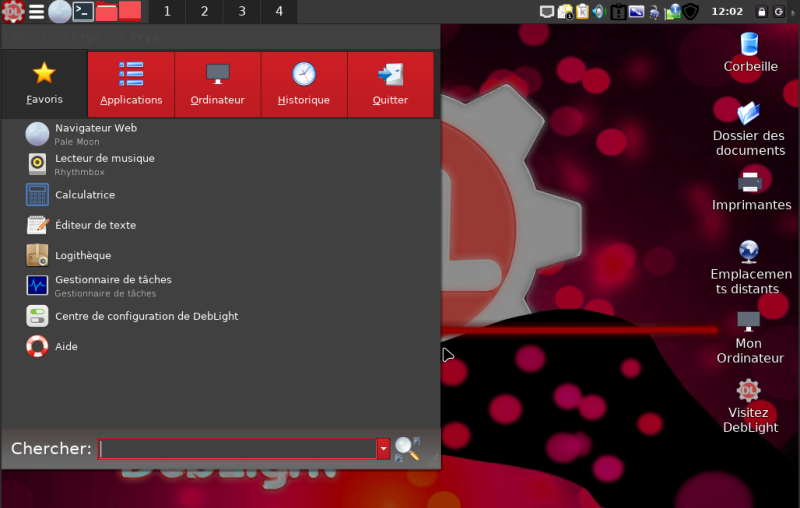The width and height of the screenshot is (800, 508).
Task: Launch Éditeur de texte
Action: 95,225
